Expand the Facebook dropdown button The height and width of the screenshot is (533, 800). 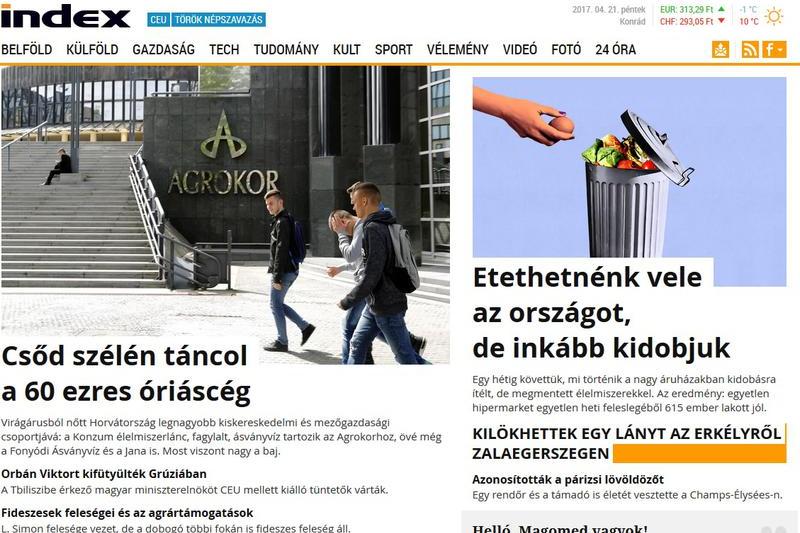[x=774, y=49]
